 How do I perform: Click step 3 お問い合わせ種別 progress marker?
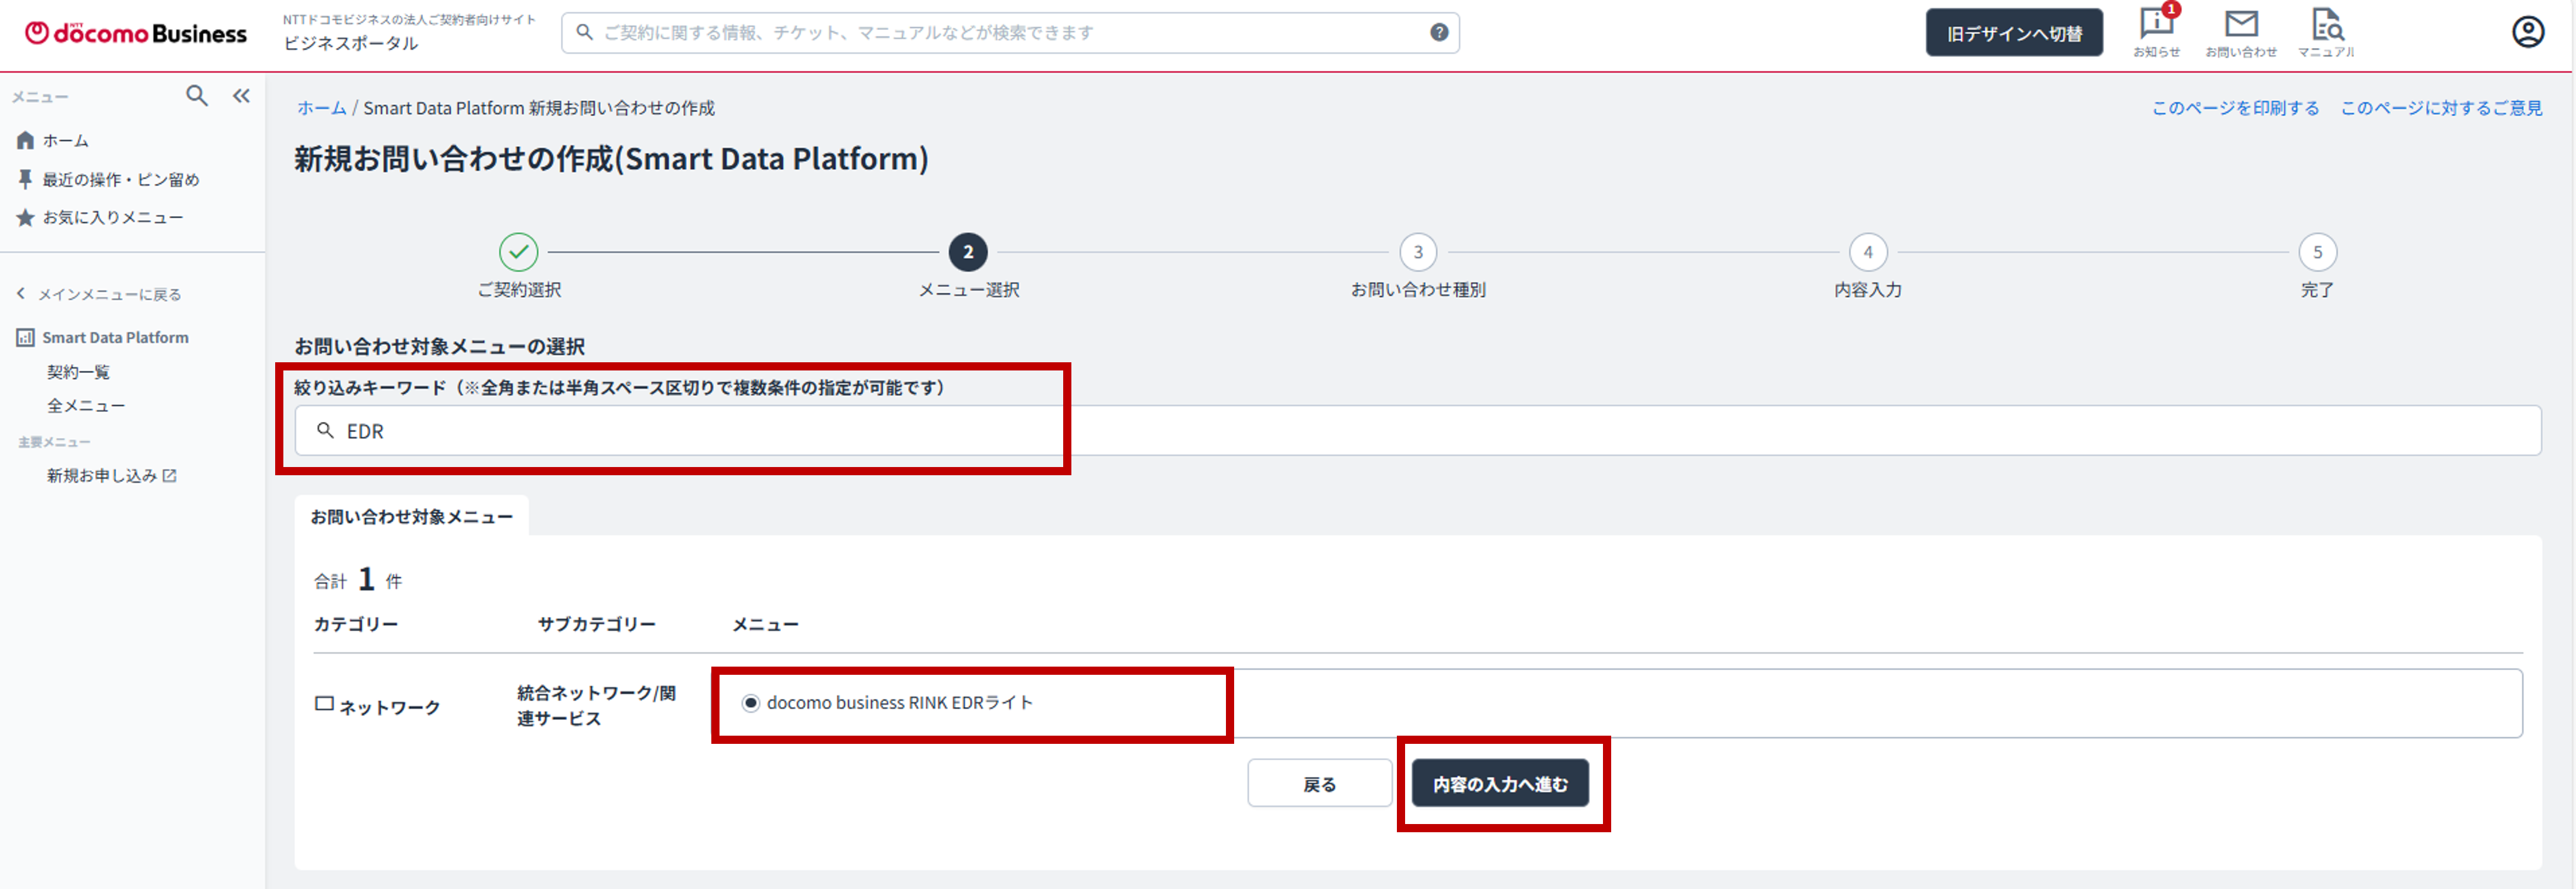coord(1417,253)
